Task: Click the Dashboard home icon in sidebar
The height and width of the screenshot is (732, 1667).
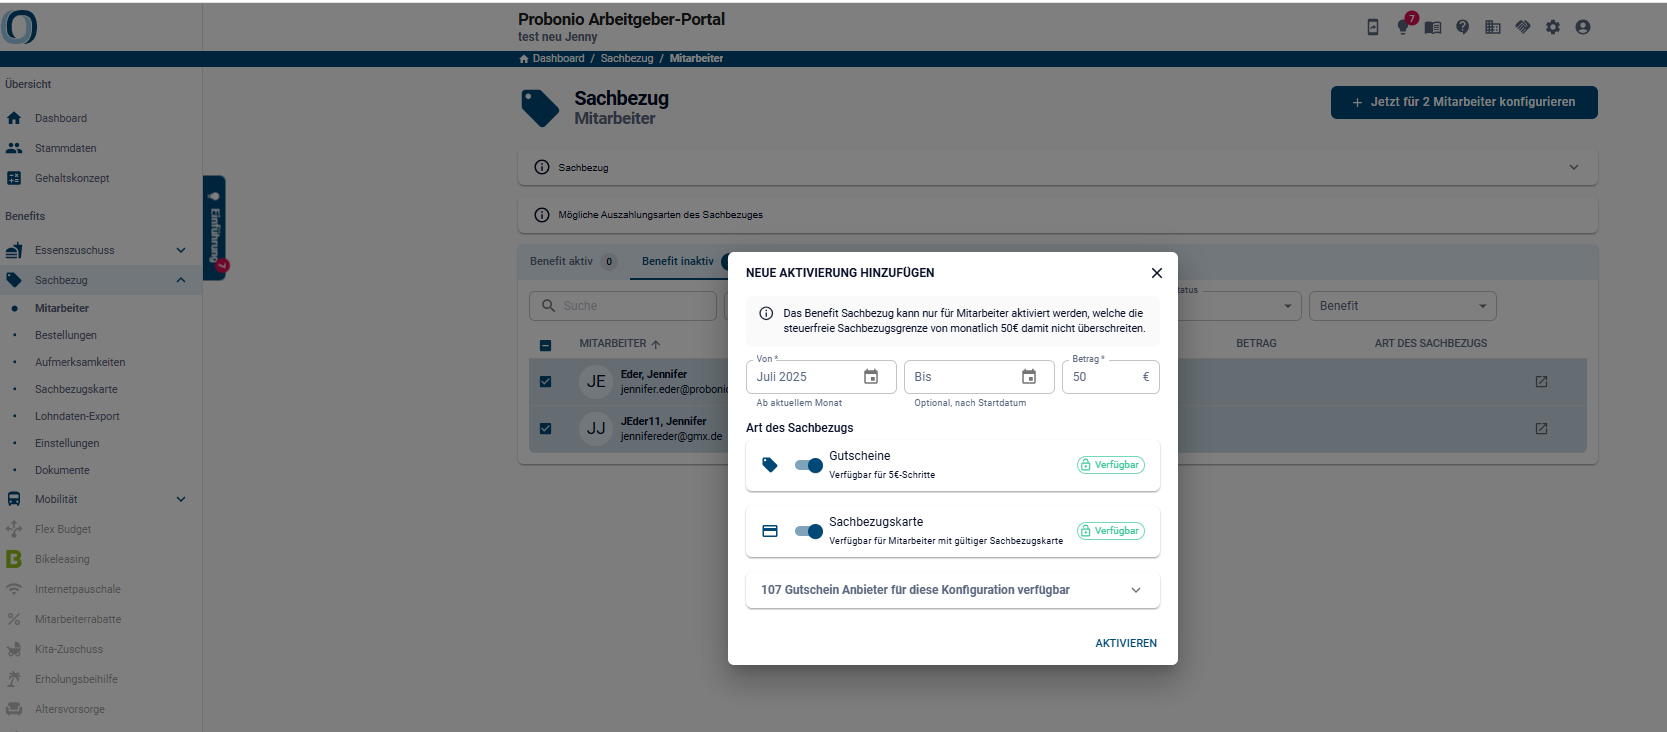Action: coord(14,118)
